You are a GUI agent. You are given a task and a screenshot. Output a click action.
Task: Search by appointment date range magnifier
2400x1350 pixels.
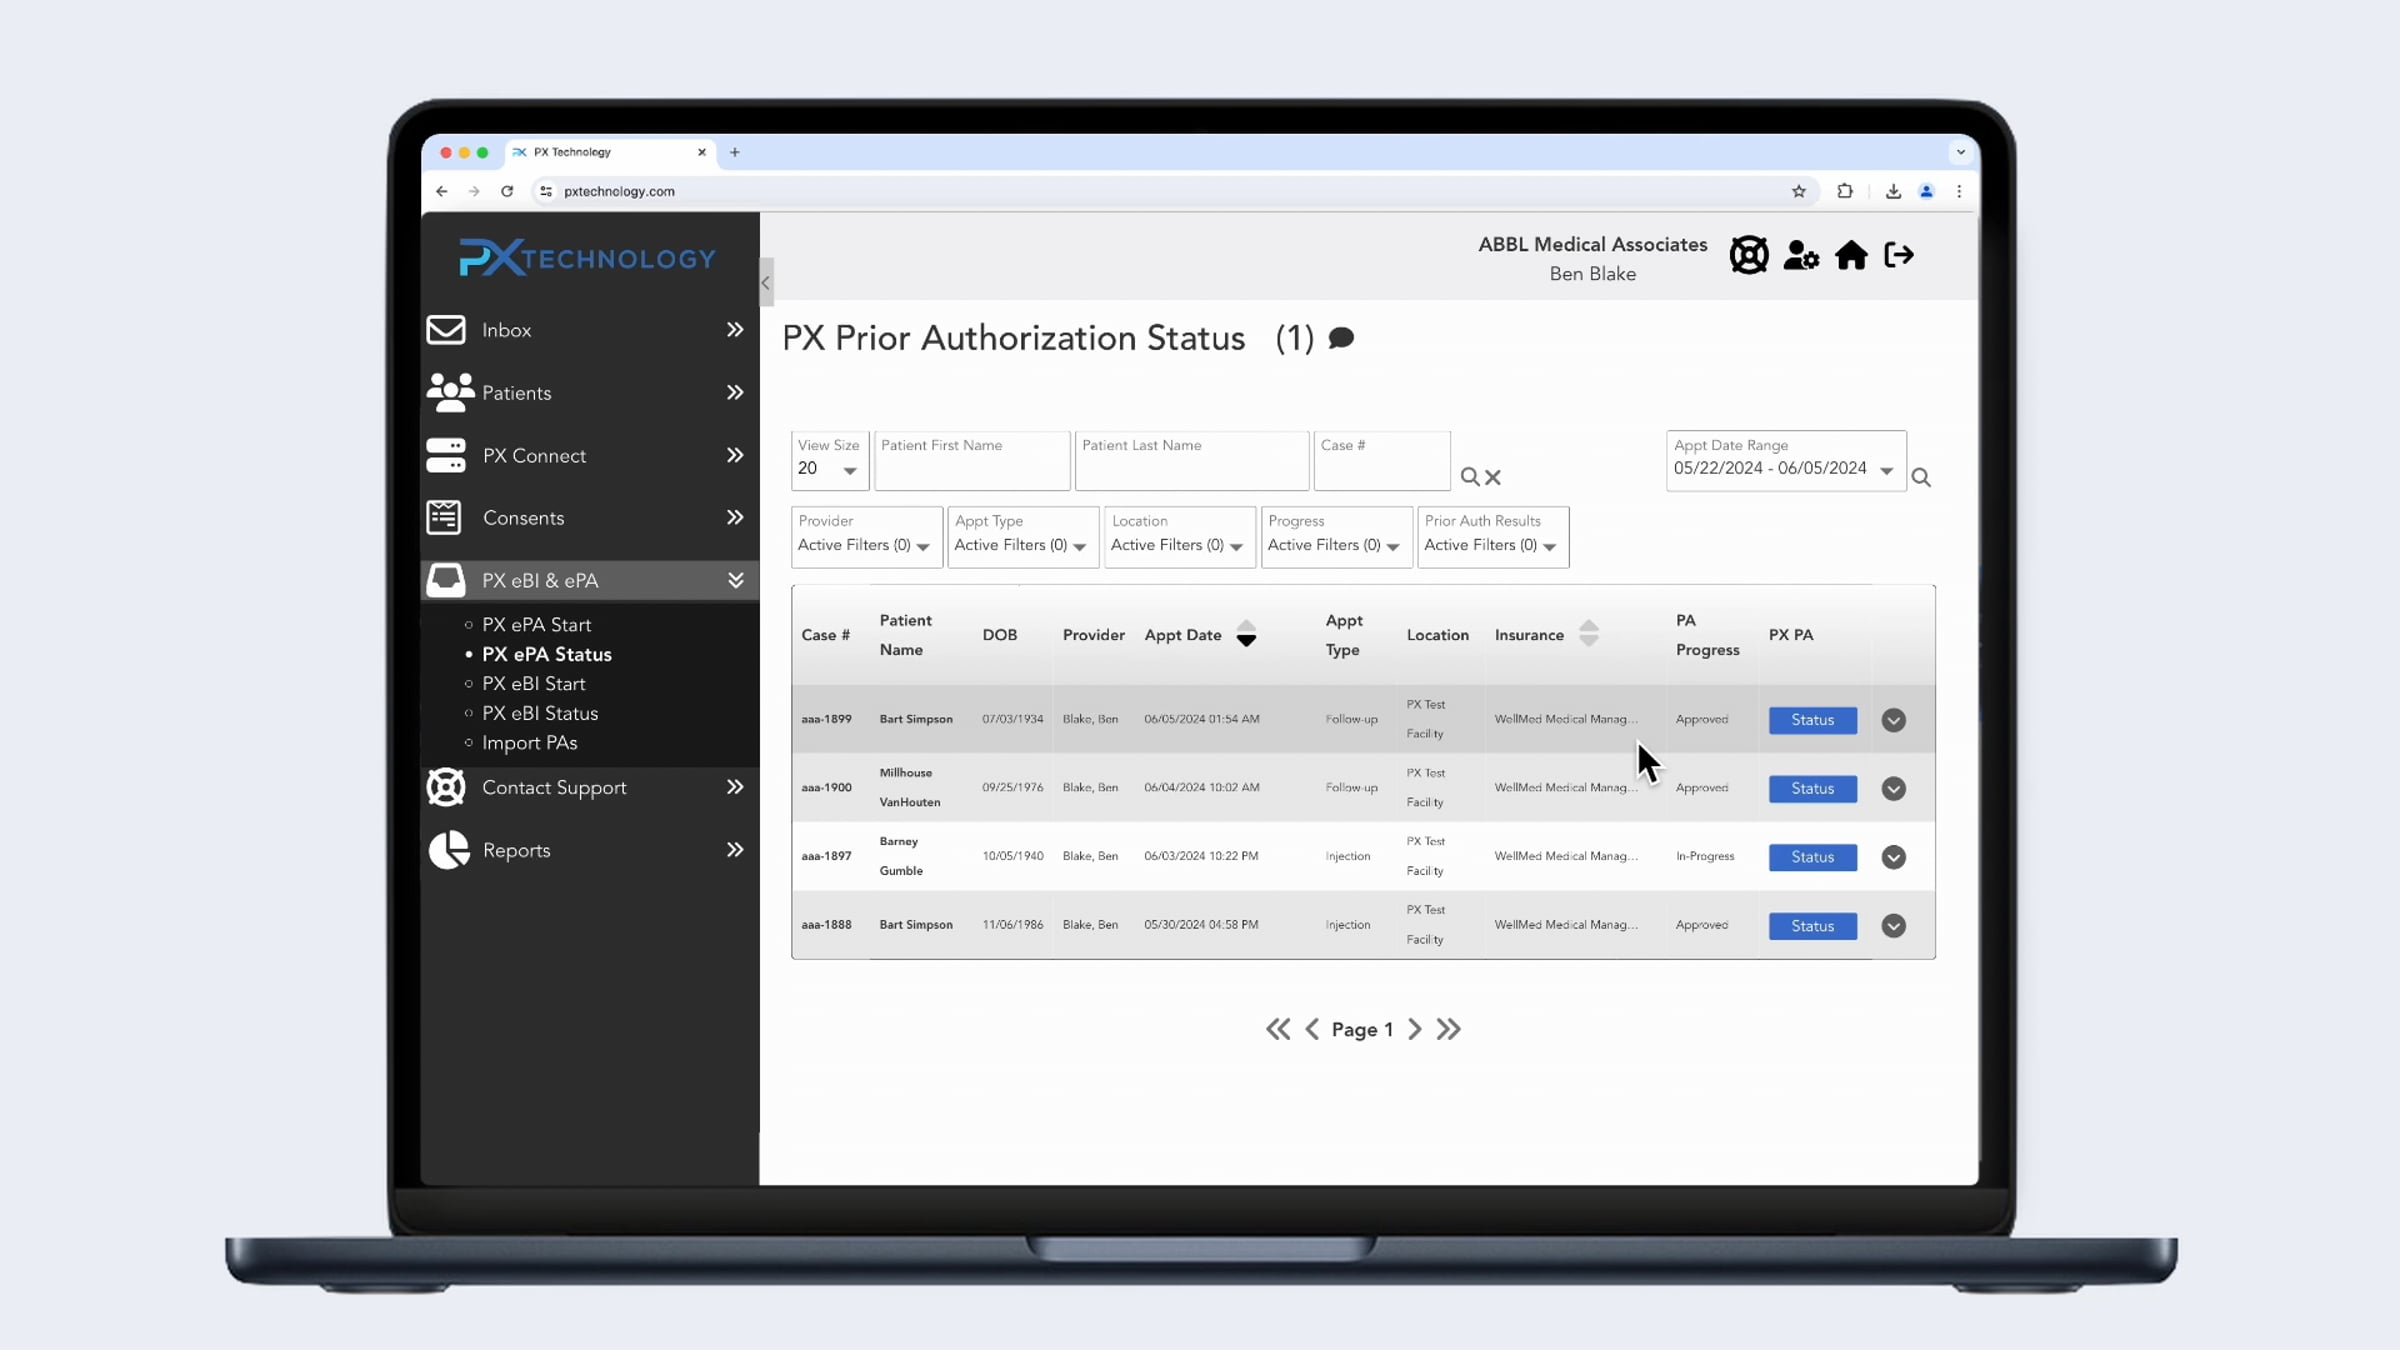click(1921, 478)
